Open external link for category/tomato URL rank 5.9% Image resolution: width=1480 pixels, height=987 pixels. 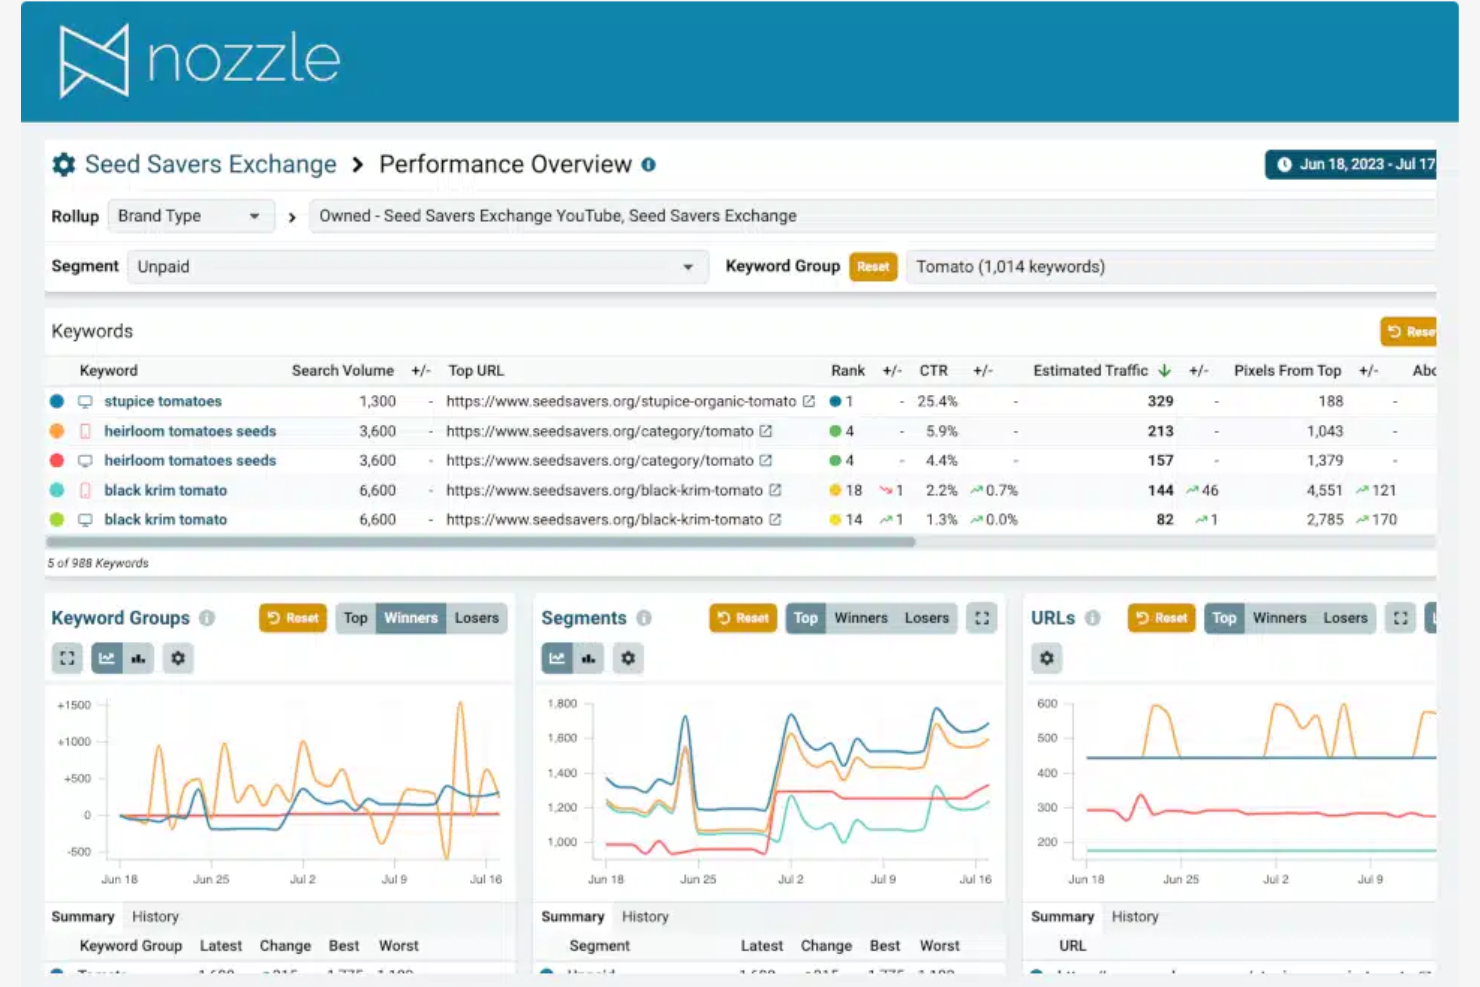(765, 431)
